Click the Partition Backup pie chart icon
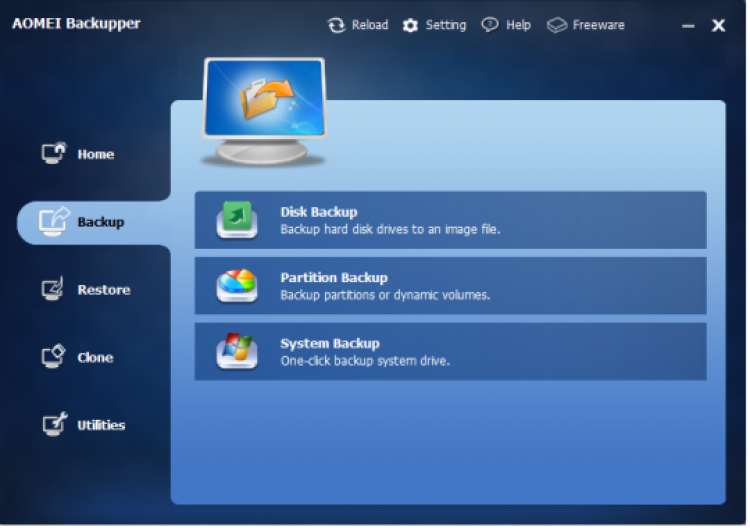 point(238,287)
